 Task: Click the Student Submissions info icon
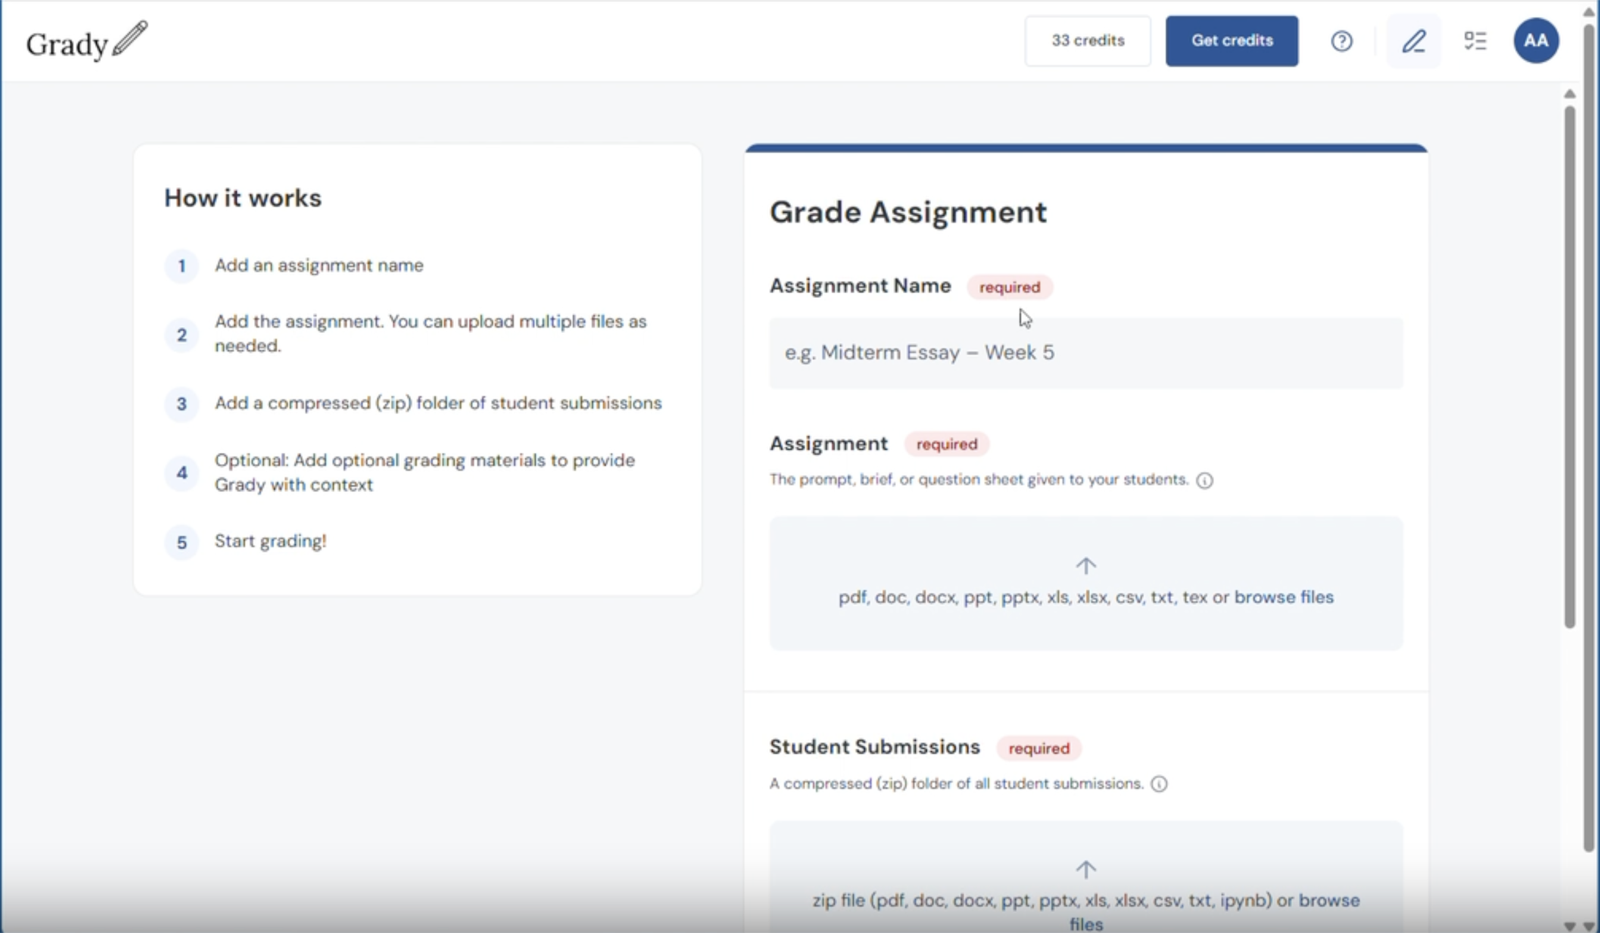[x=1159, y=784]
